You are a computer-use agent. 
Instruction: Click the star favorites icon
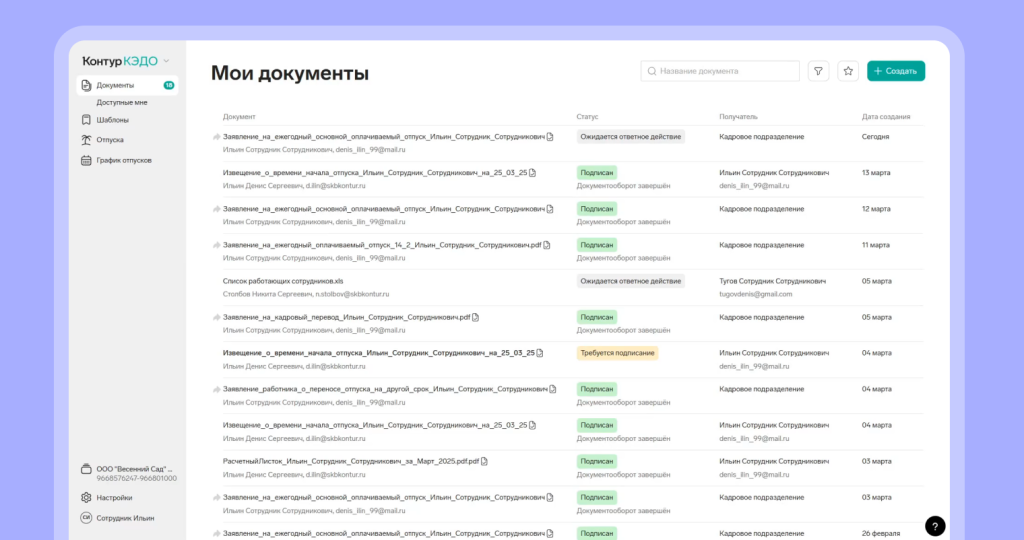click(848, 71)
